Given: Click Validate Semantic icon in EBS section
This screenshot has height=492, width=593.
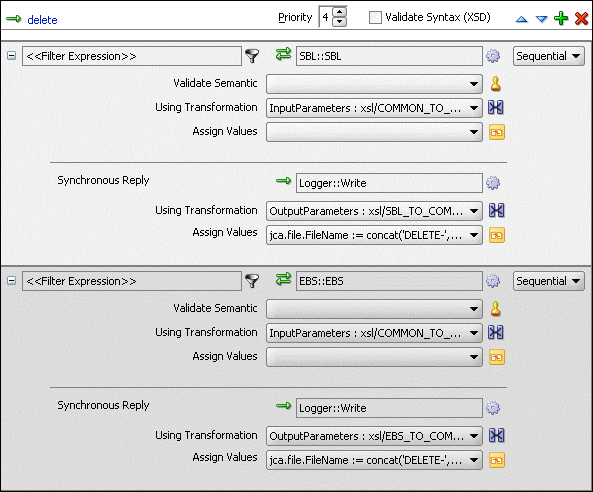Looking at the screenshot, I should [x=495, y=309].
